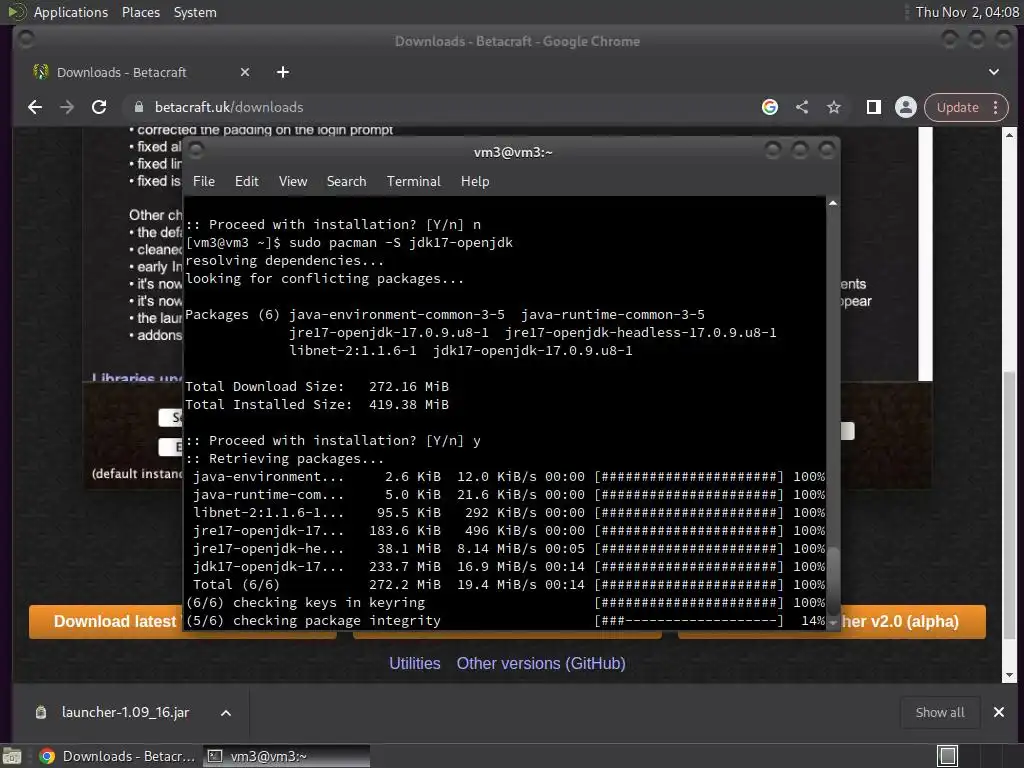Open the terminal View menu
Image resolution: width=1024 pixels, height=768 pixels.
[293, 181]
